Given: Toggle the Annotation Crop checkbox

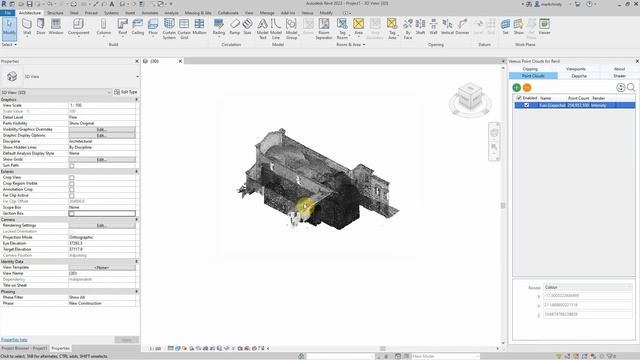Looking at the screenshot, I should pyautogui.click(x=72, y=189).
